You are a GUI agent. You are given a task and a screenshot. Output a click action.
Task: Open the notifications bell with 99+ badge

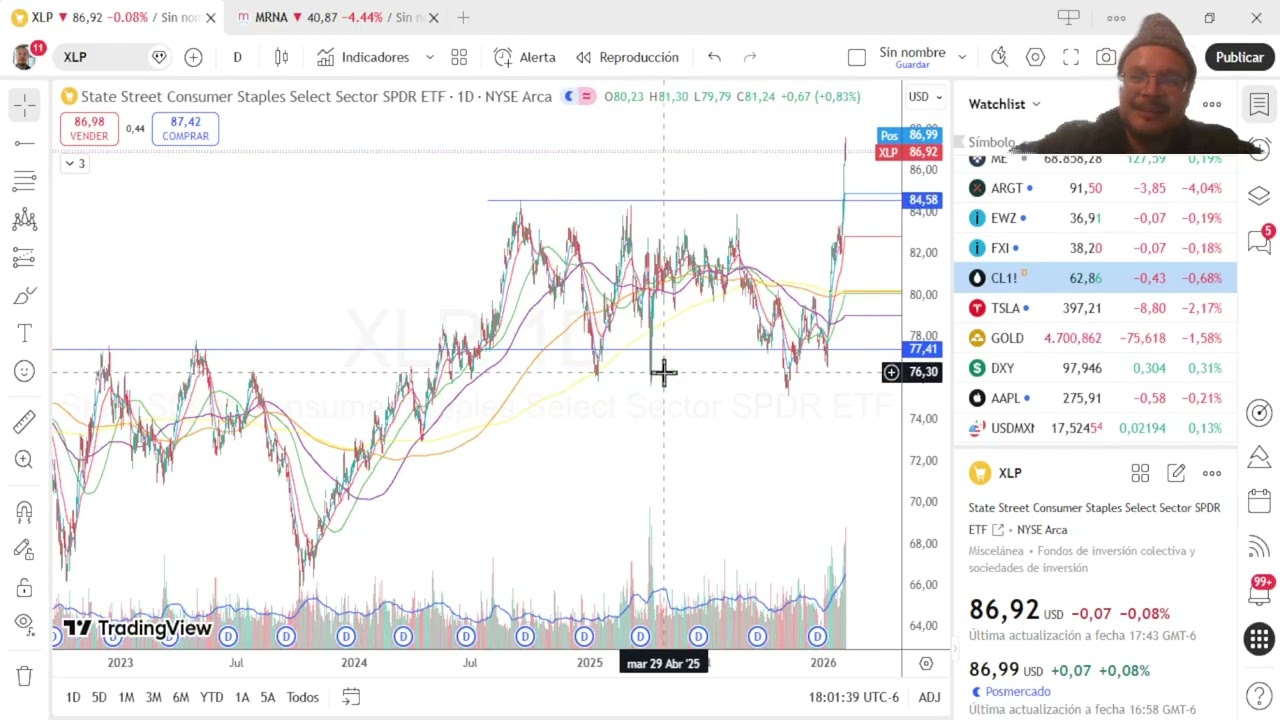pos(1259,592)
